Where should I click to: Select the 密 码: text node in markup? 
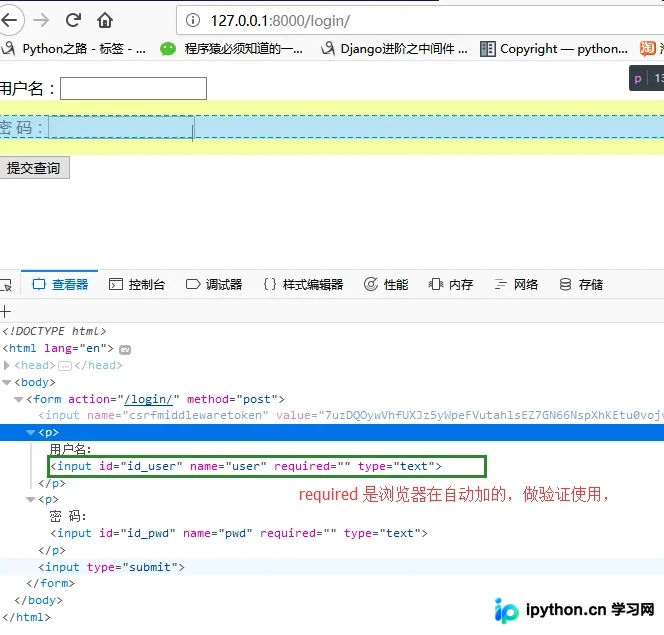pyautogui.click(x=68, y=516)
